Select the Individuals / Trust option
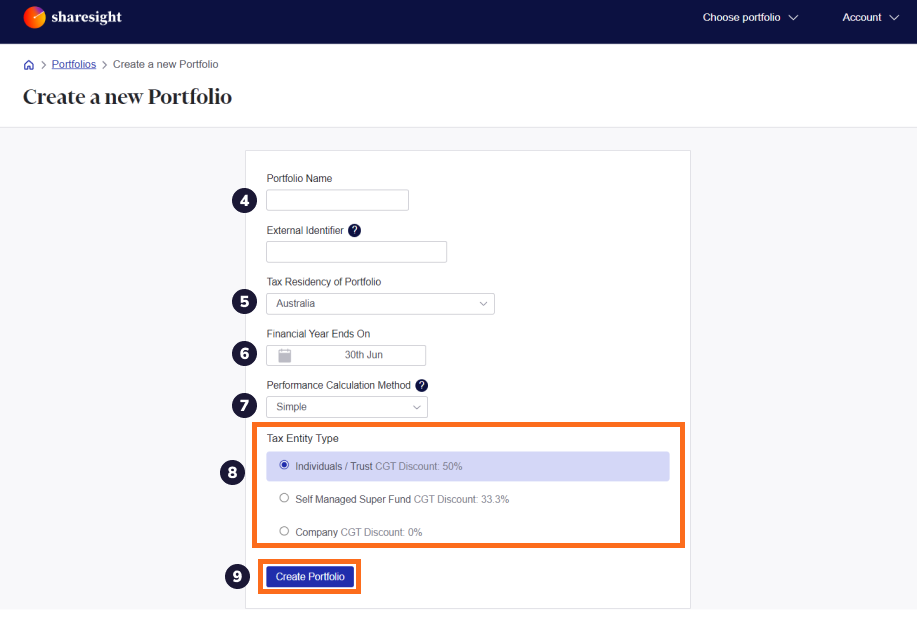This screenshot has width=917, height=628. coord(284,466)
